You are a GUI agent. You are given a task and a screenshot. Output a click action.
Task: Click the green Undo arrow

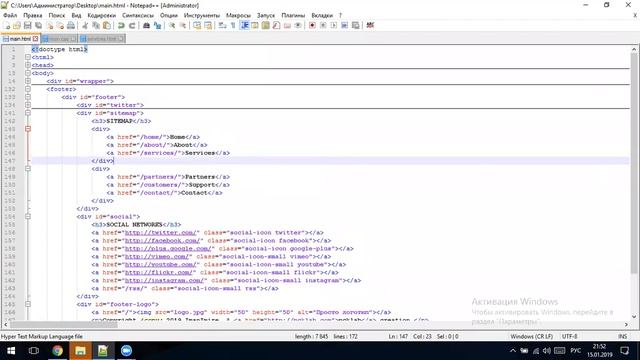(121, 25)
